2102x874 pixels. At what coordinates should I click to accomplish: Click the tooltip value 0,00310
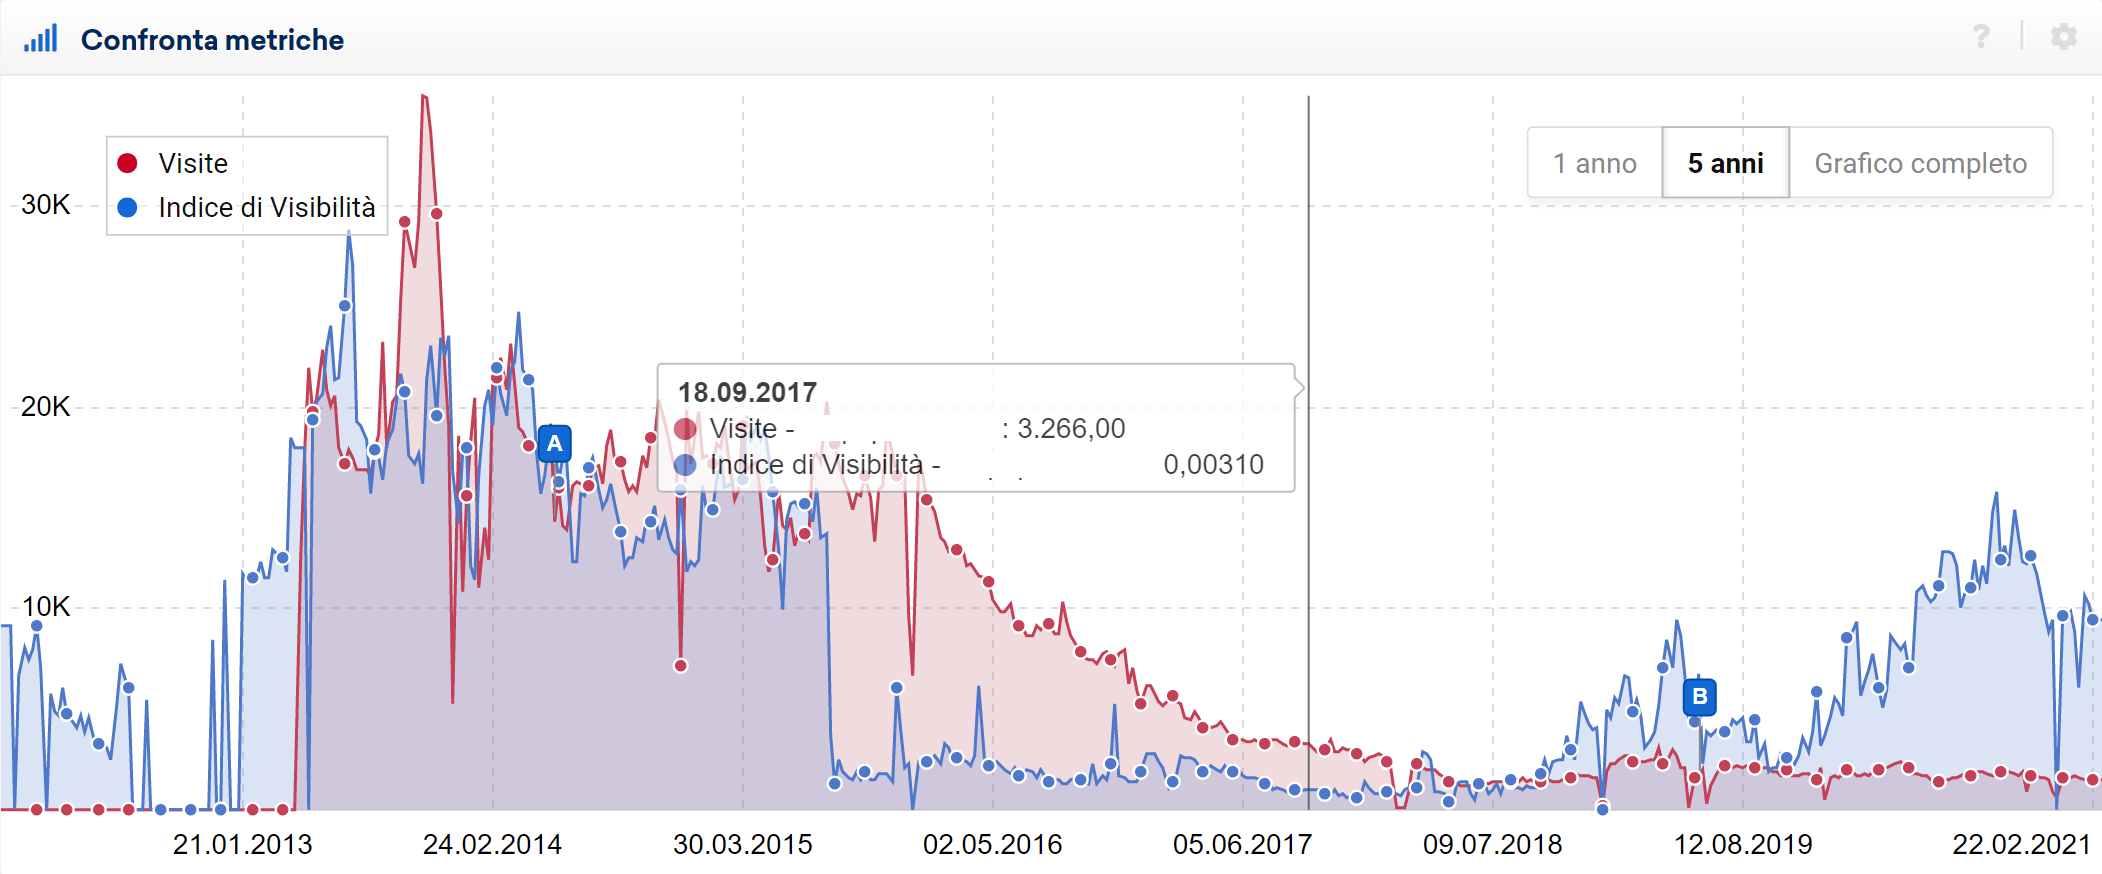[1213, 464]
